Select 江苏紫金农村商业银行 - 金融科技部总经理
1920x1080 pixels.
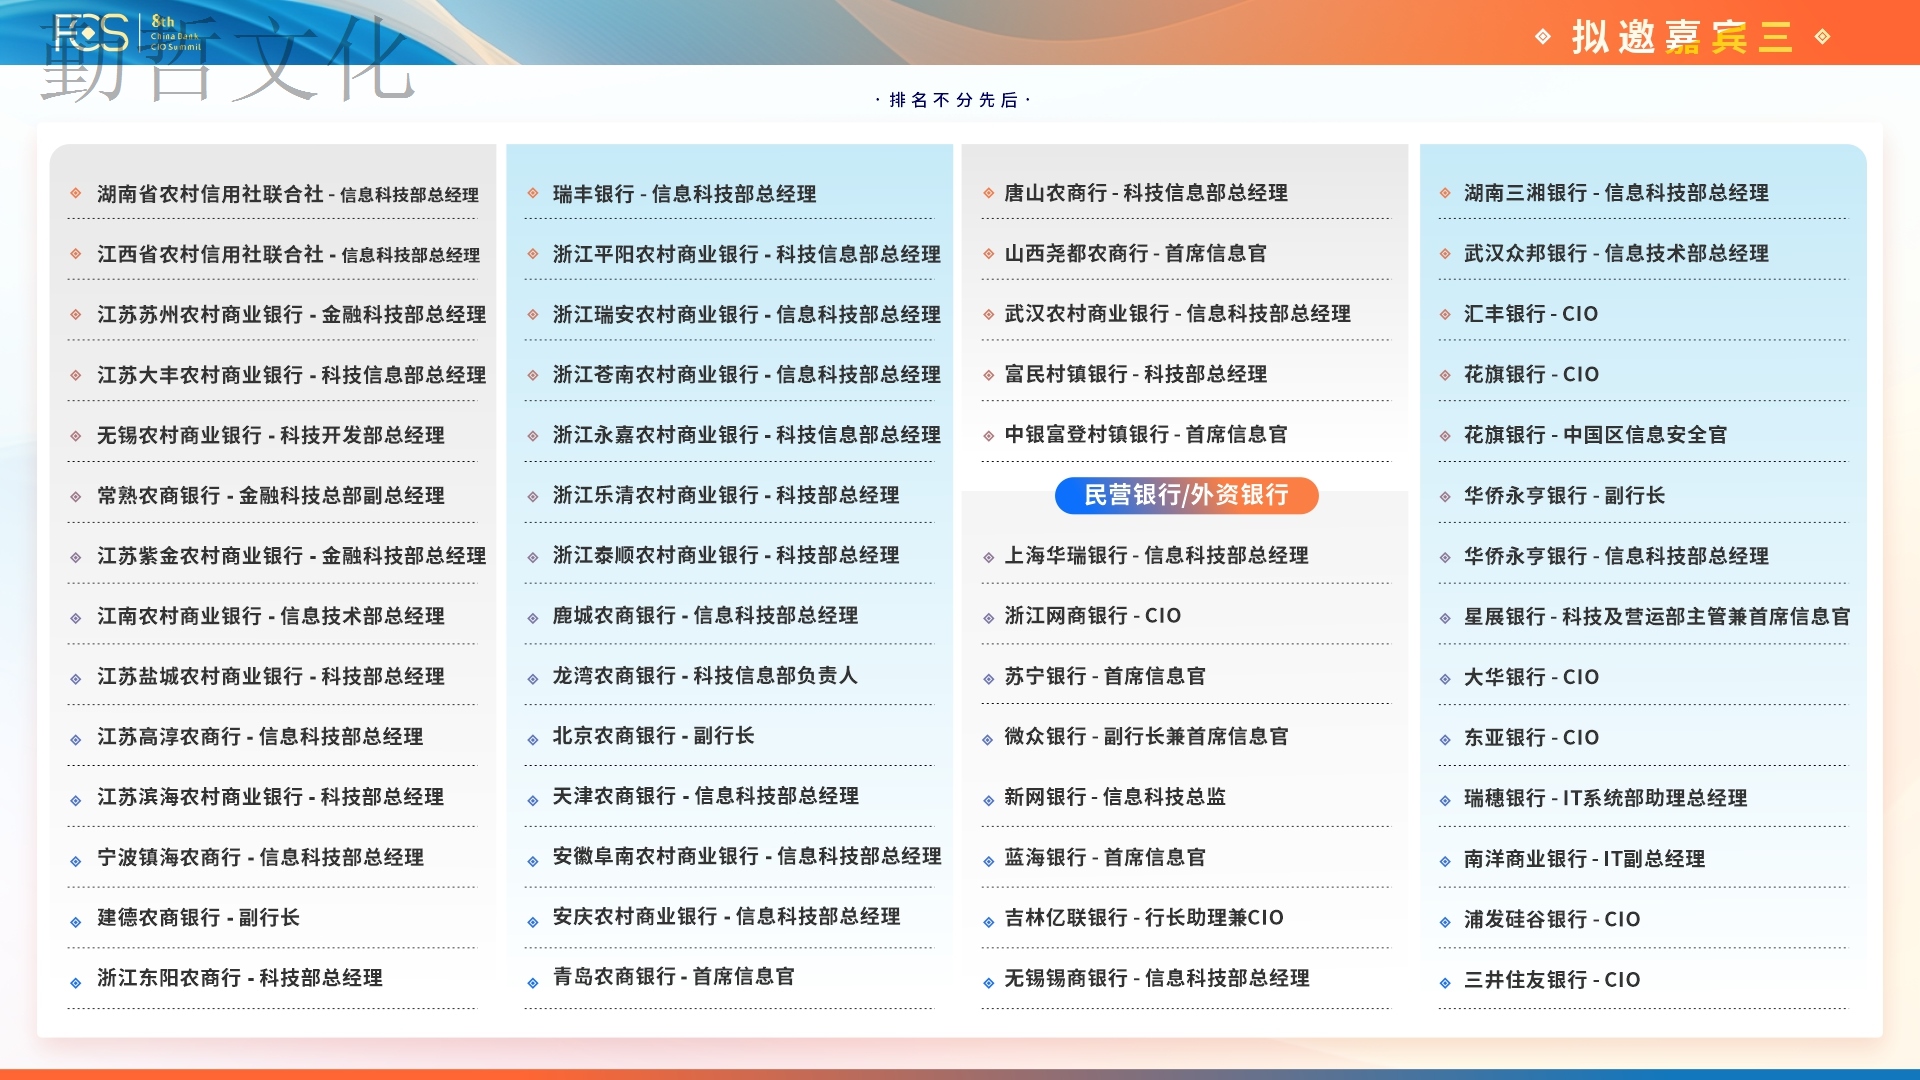pyautogui.click(x=291, y=555)
